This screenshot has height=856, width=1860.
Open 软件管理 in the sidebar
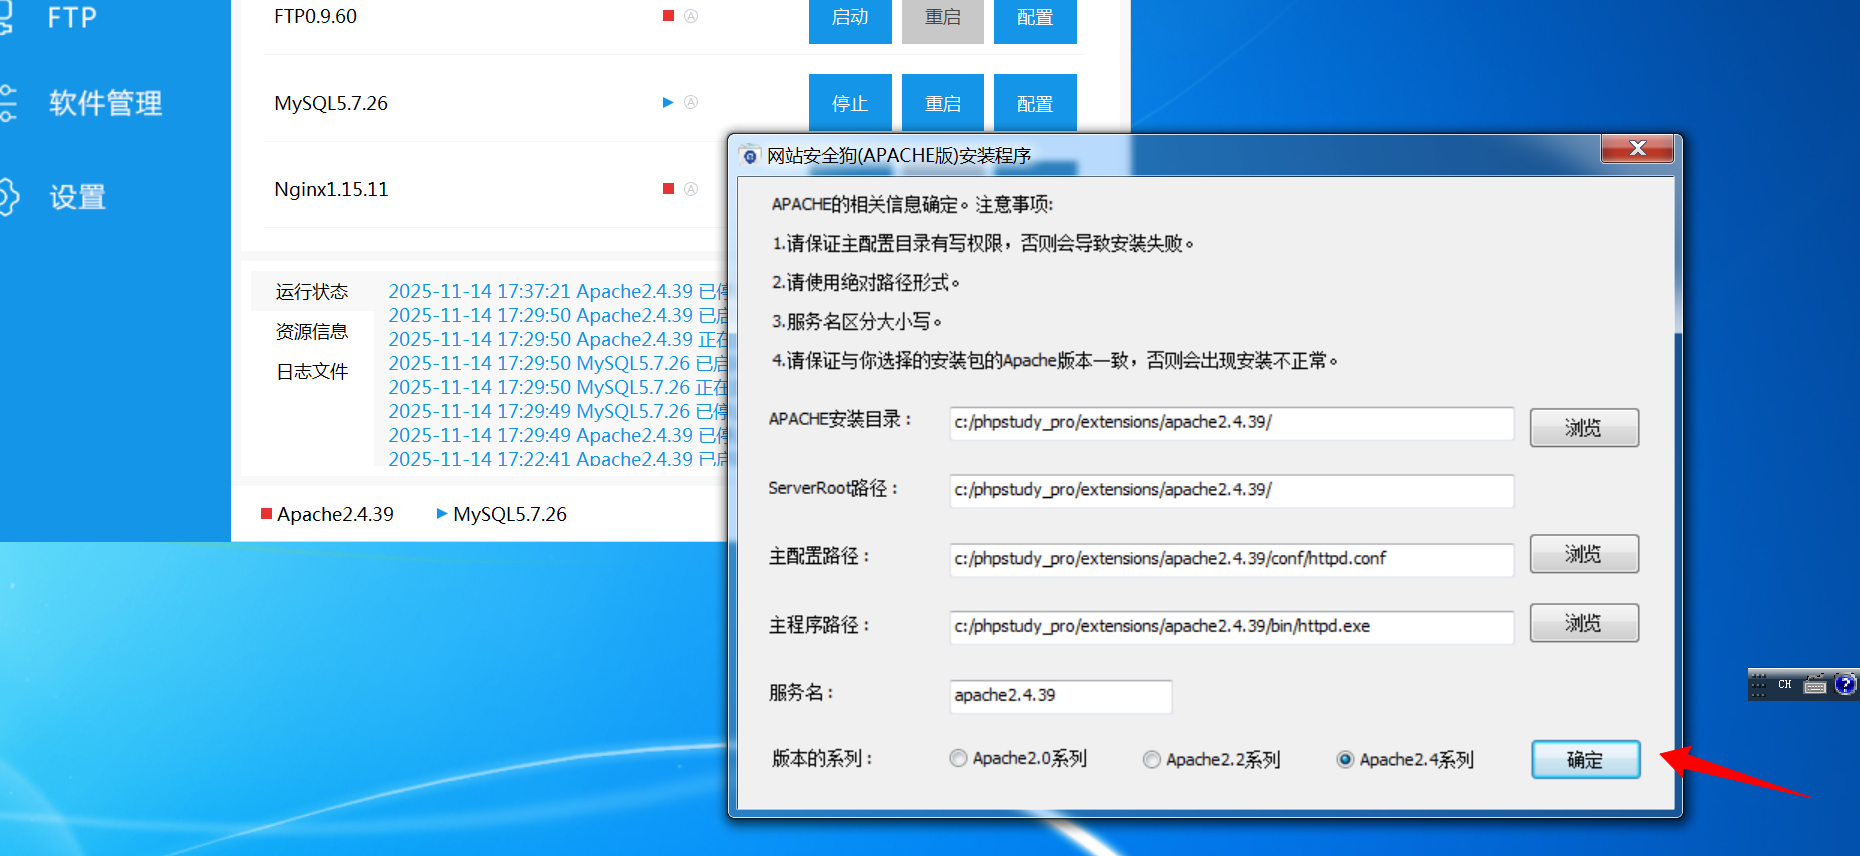click(105, 103)
